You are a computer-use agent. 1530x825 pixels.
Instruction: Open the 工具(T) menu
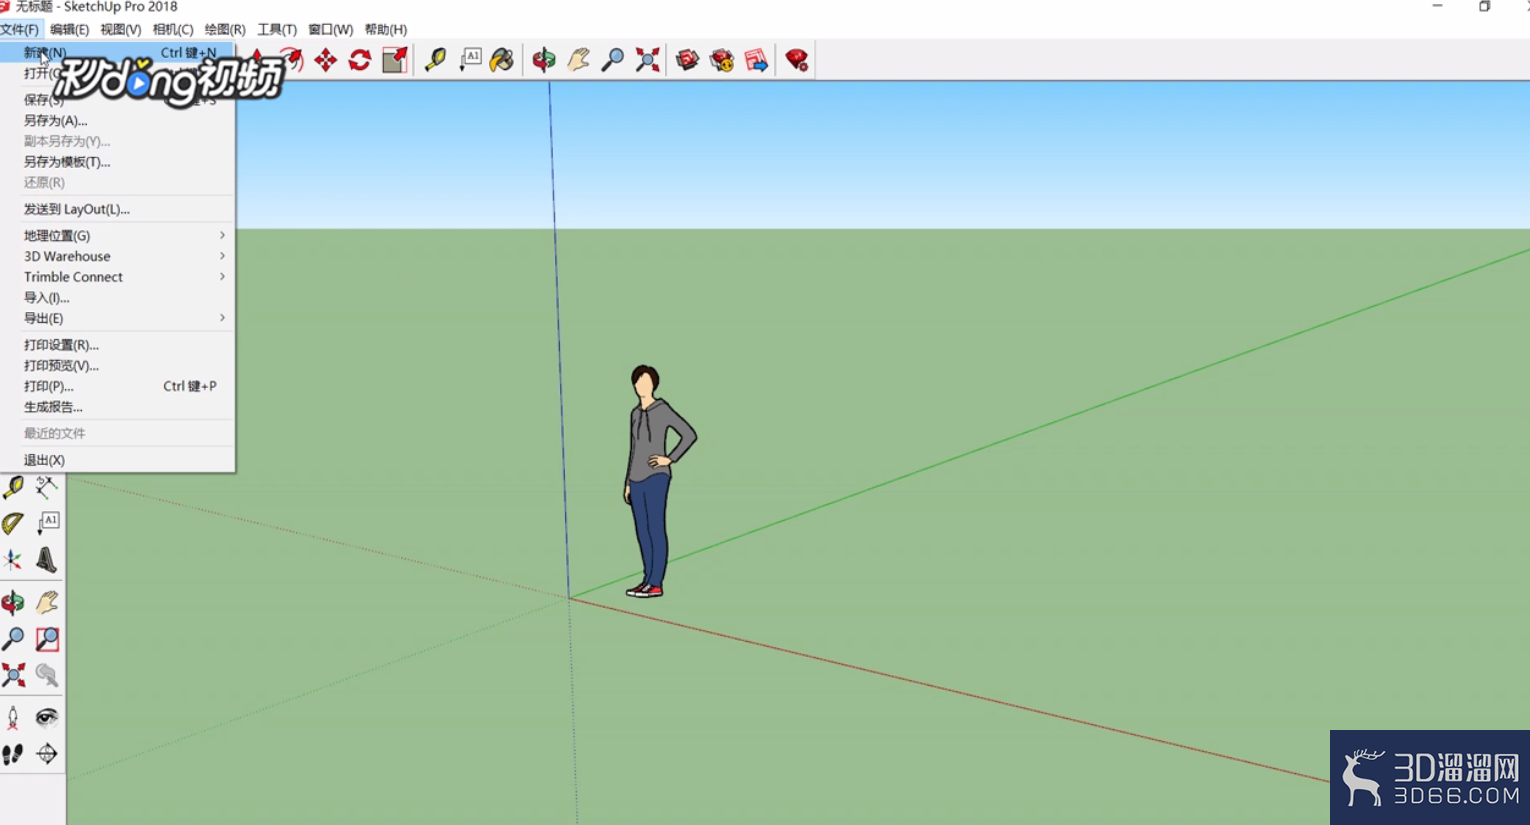tap(277, 30)
